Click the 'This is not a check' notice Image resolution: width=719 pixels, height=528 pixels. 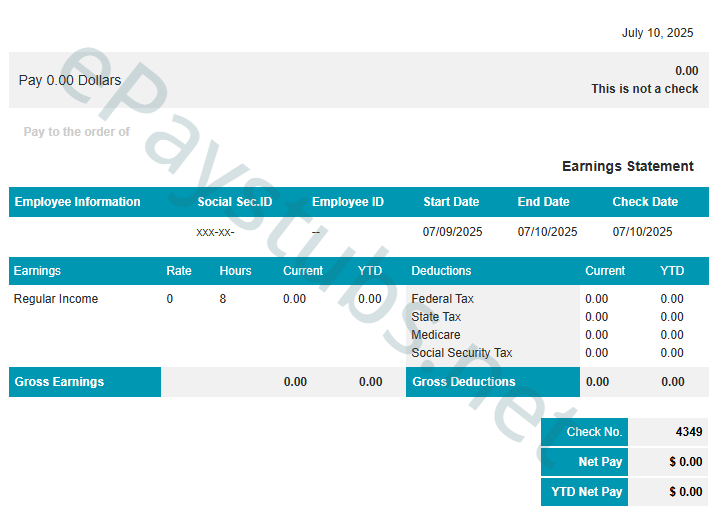point(644,89)
